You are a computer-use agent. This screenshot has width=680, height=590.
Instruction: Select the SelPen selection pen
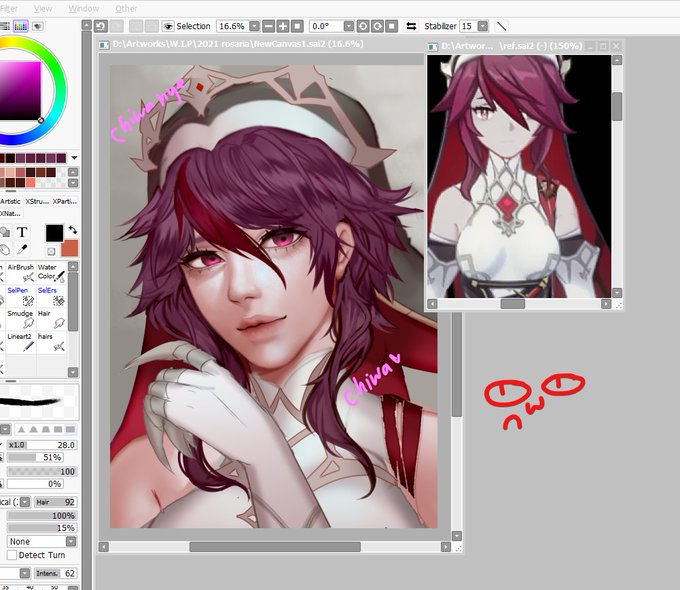21,296
